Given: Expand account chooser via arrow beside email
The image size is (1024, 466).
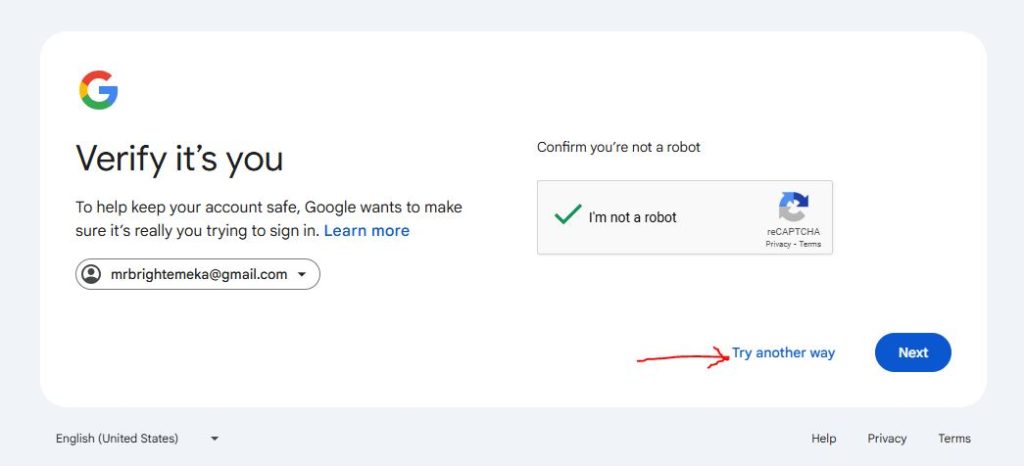Looking at the screenshot, I should [302, 275].
